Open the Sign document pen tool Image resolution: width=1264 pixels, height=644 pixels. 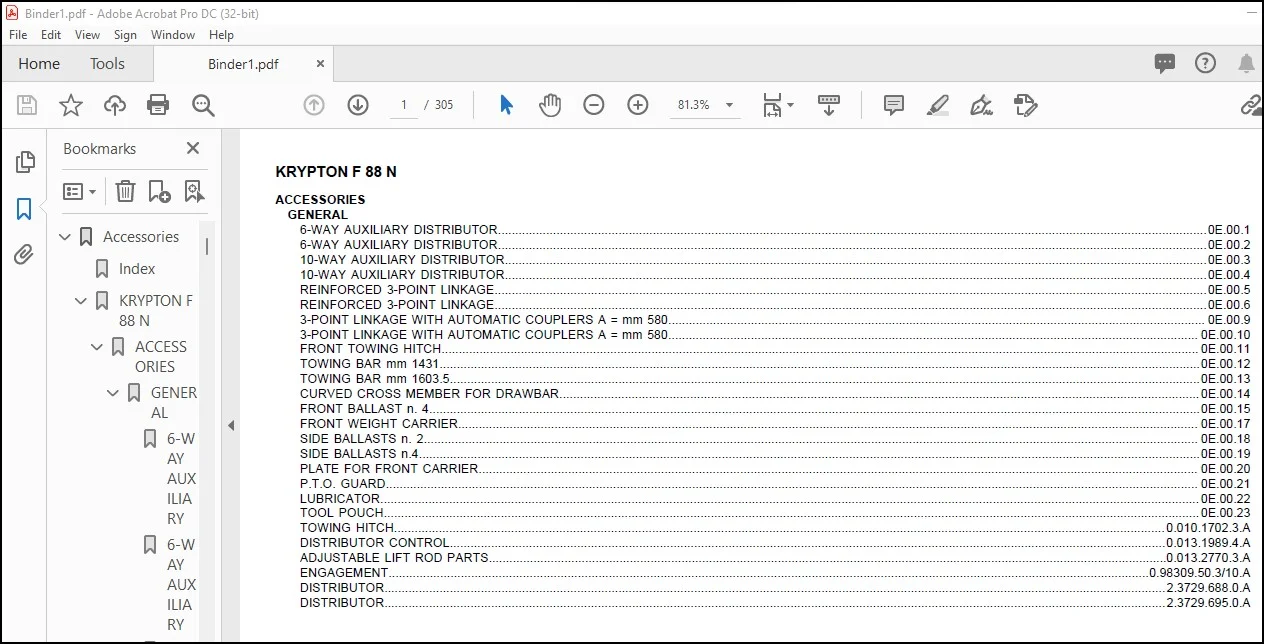click(x=981, y=105)
